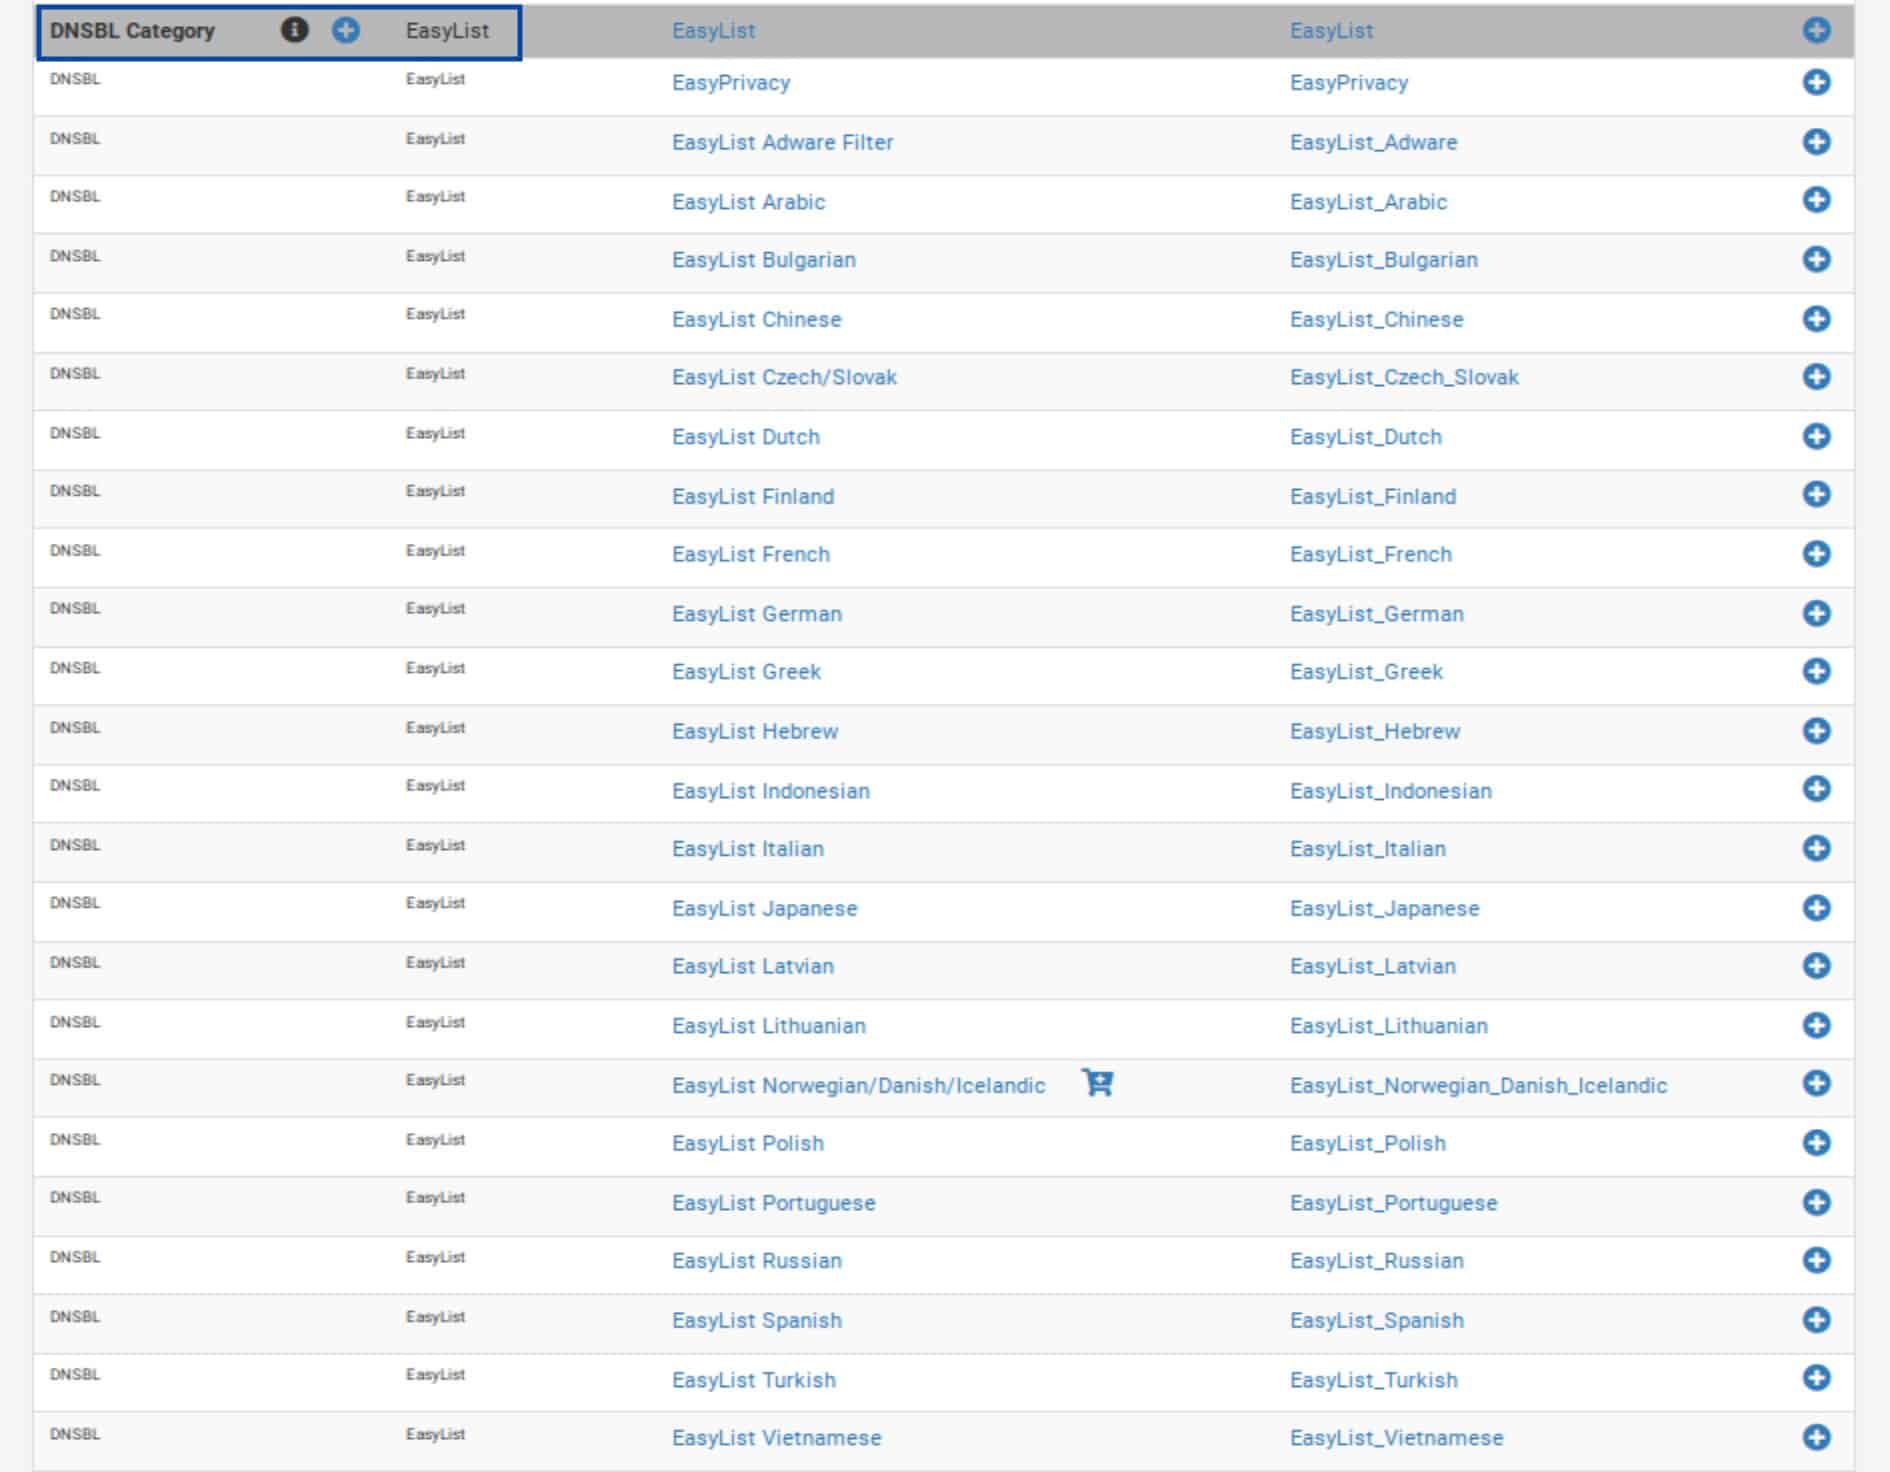
Task: Add the EasyList_French feed
Action: click(1816, 553)
